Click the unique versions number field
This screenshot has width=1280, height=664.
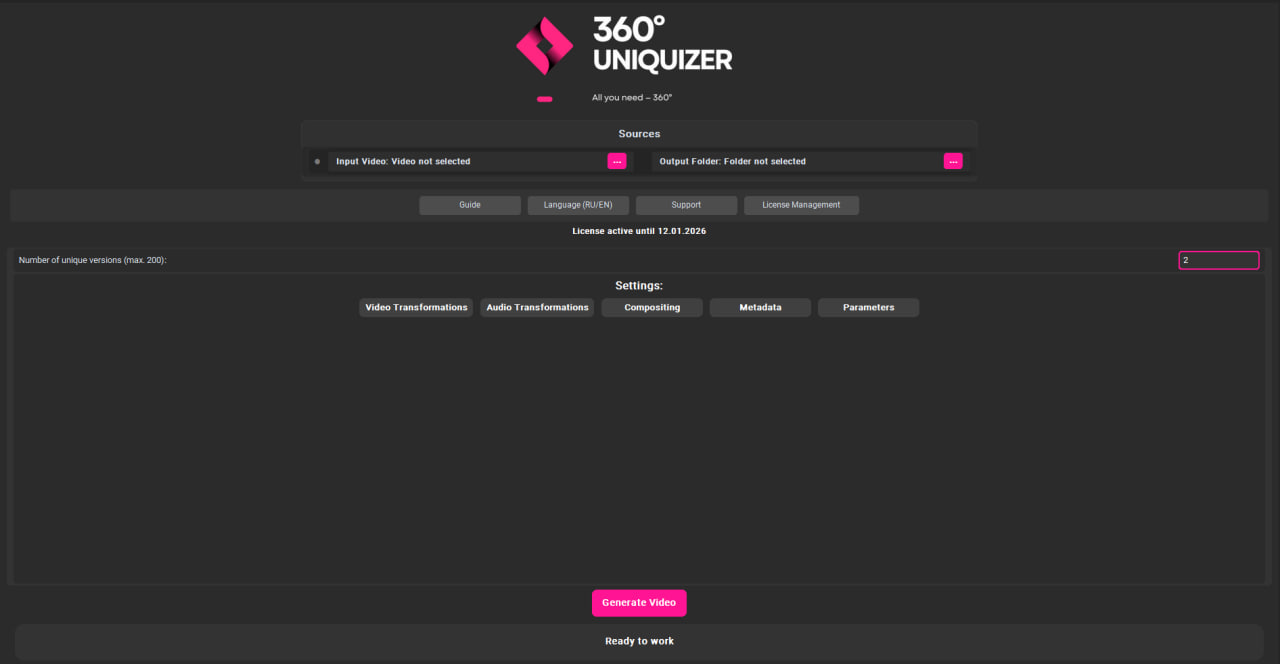[1218, 259]
